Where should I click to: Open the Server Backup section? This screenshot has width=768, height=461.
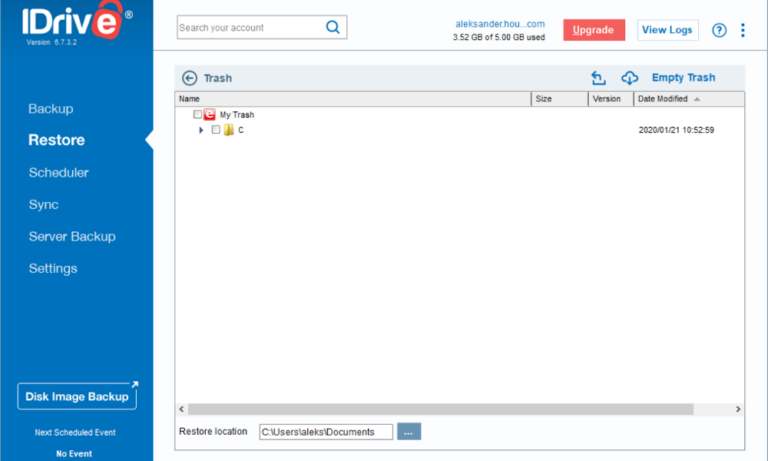point(72,237)
